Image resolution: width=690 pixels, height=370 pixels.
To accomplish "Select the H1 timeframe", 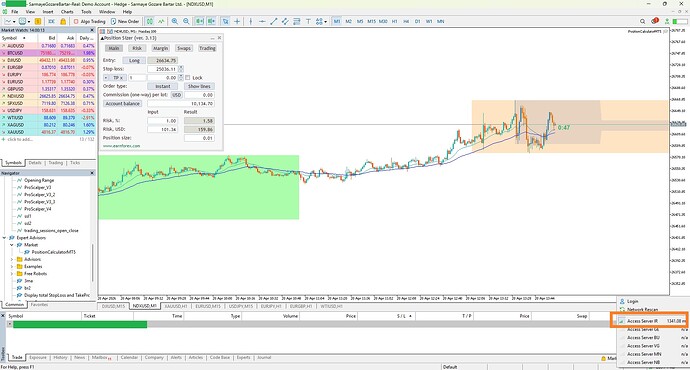I will click(394, 21).
